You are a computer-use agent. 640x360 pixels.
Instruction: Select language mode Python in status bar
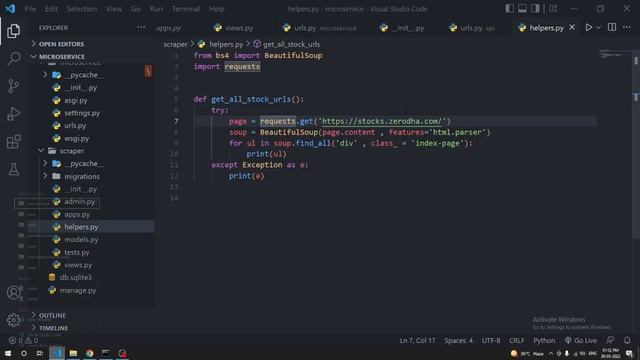544,340
